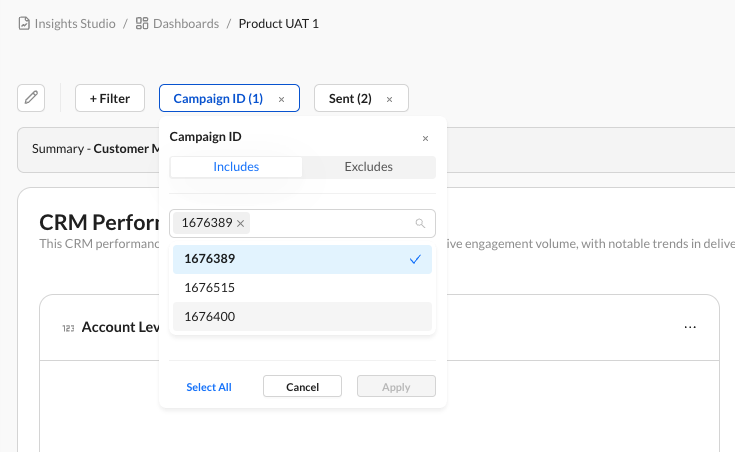Click the search magnifier icon

tap(421, 224)
